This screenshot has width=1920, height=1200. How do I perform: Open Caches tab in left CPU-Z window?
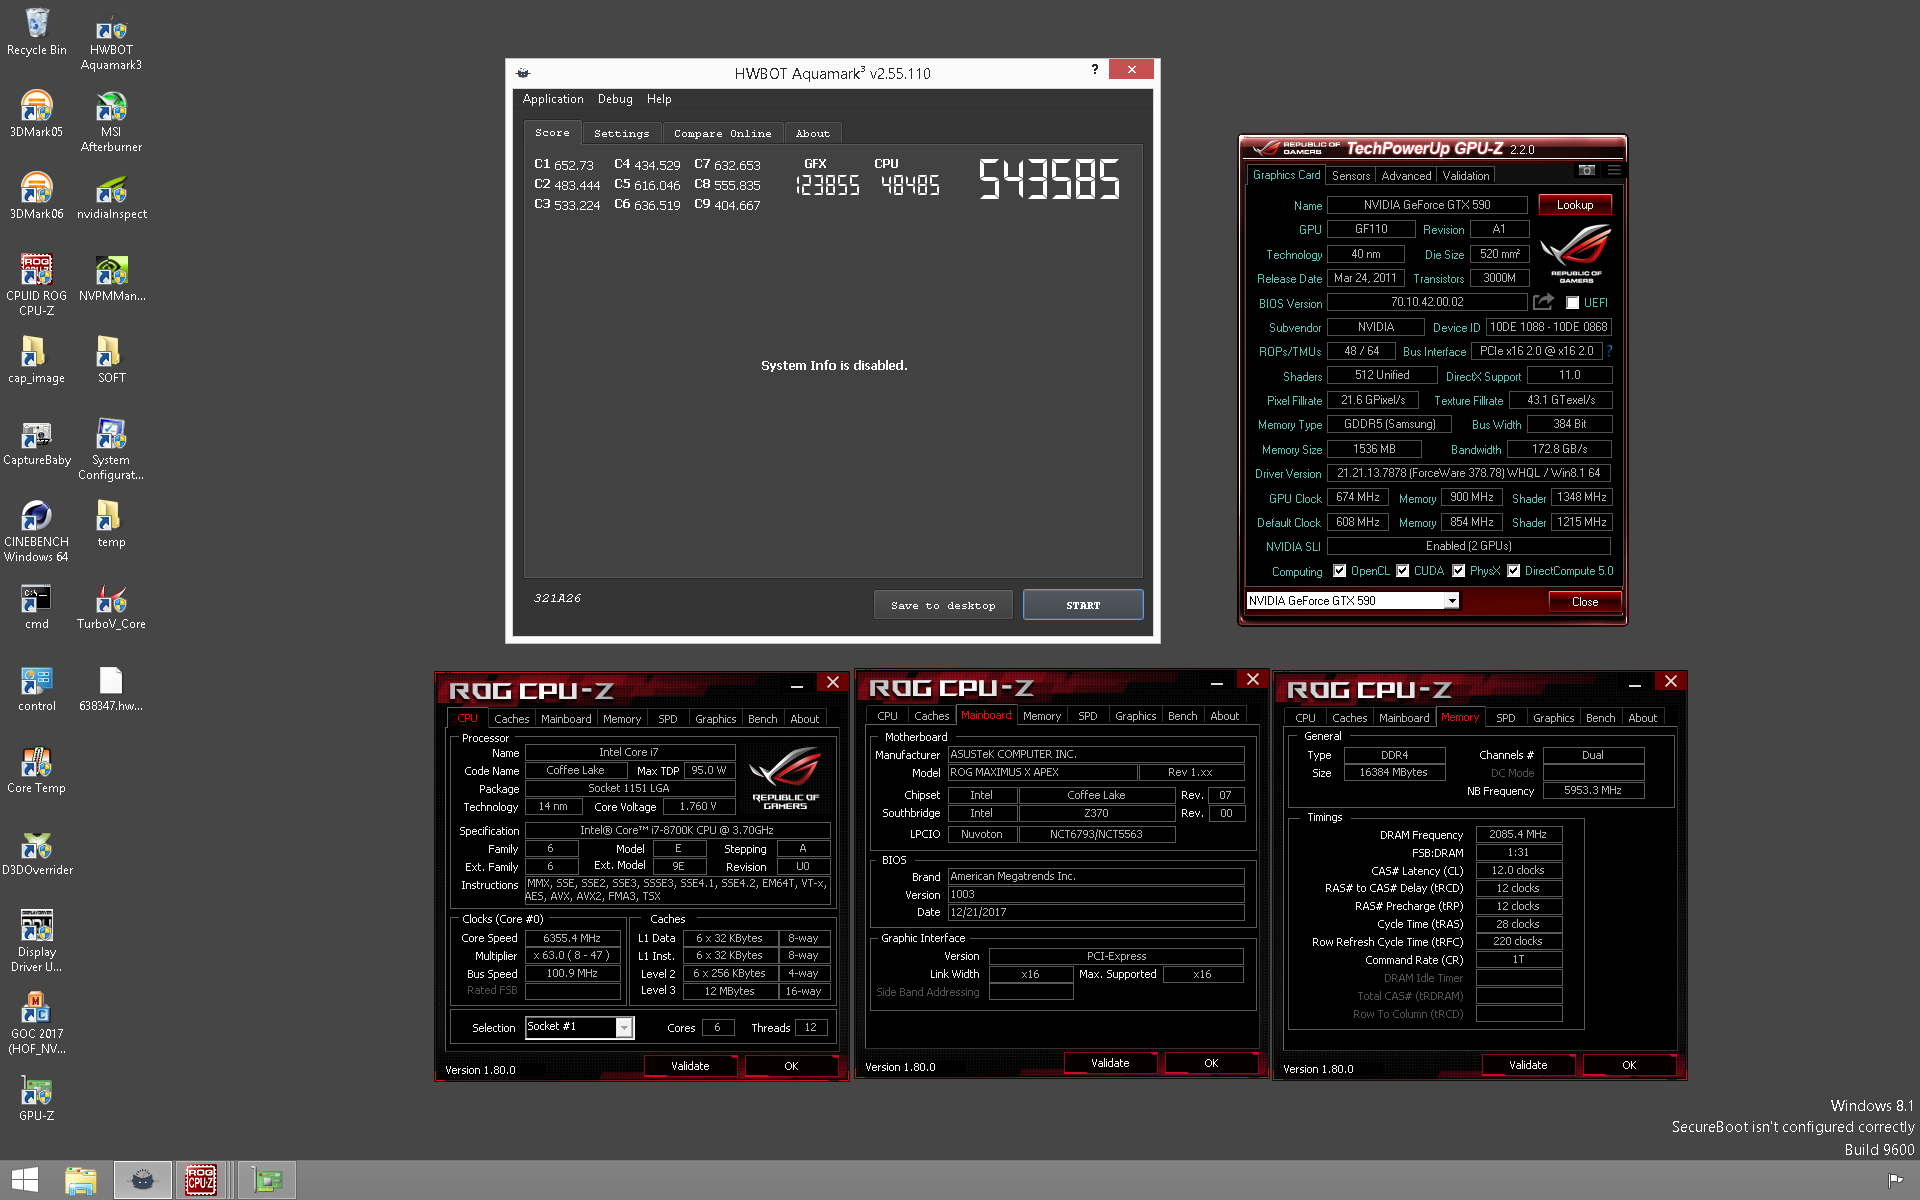click(511, 719)
